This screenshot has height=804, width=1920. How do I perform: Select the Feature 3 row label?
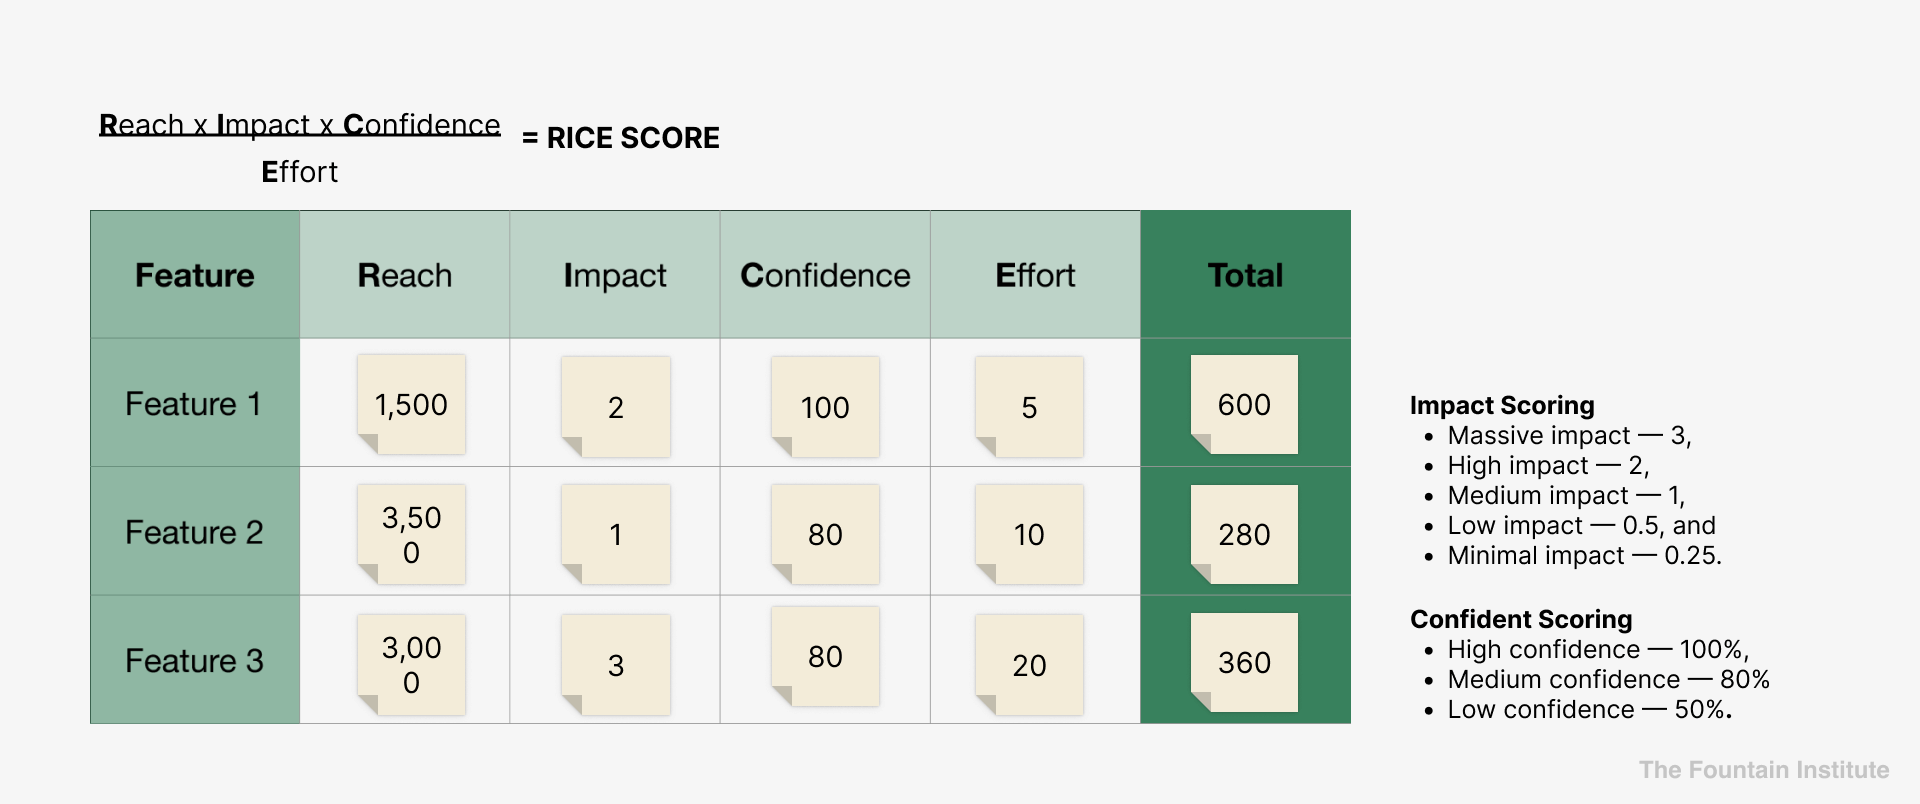(x=194, y=661)
